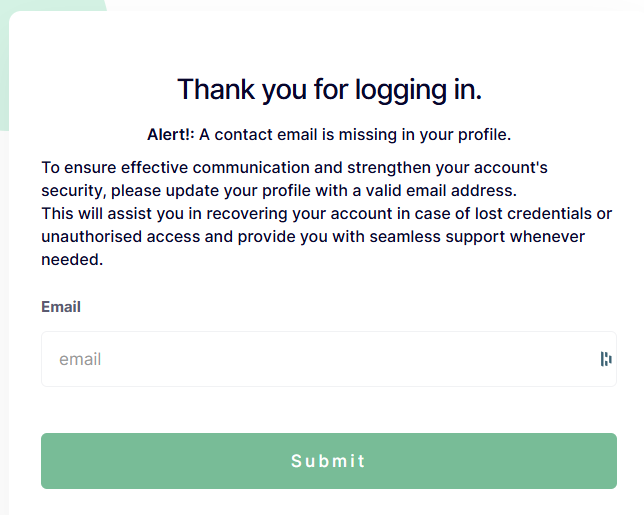This screenshot has width=644, height=515.
Task: Click the Submit button
Action: point(329,461)
